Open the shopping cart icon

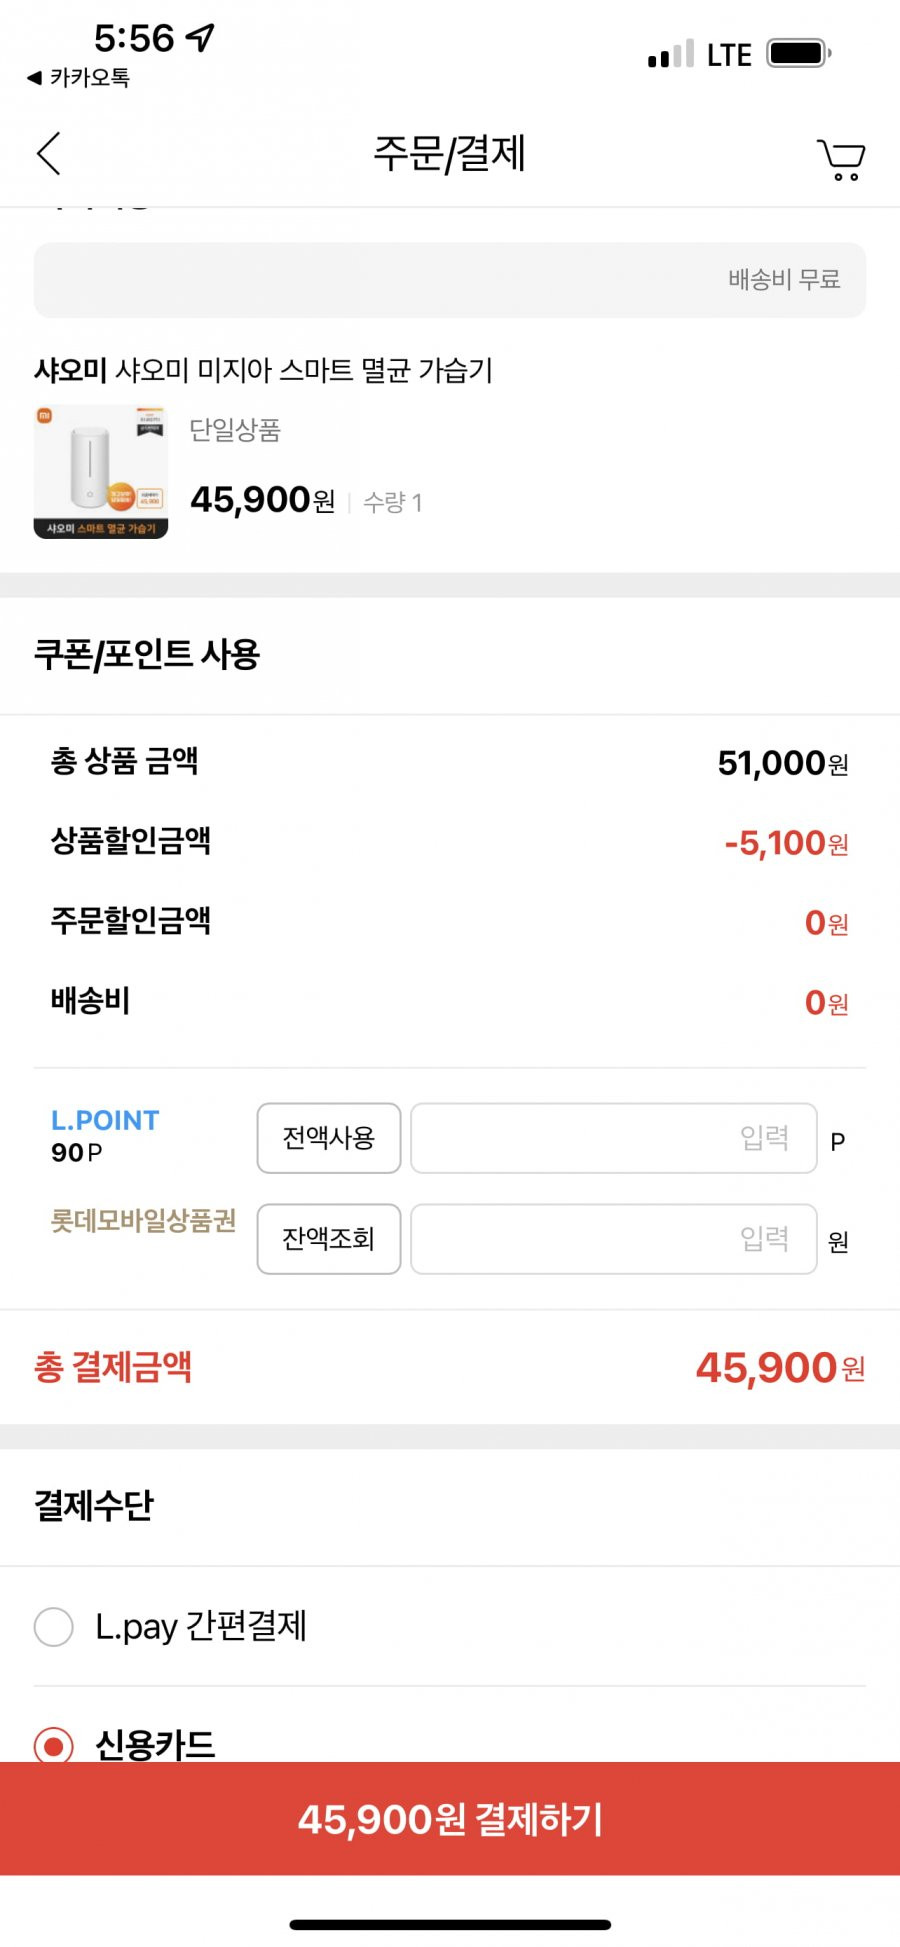(841, 159)
